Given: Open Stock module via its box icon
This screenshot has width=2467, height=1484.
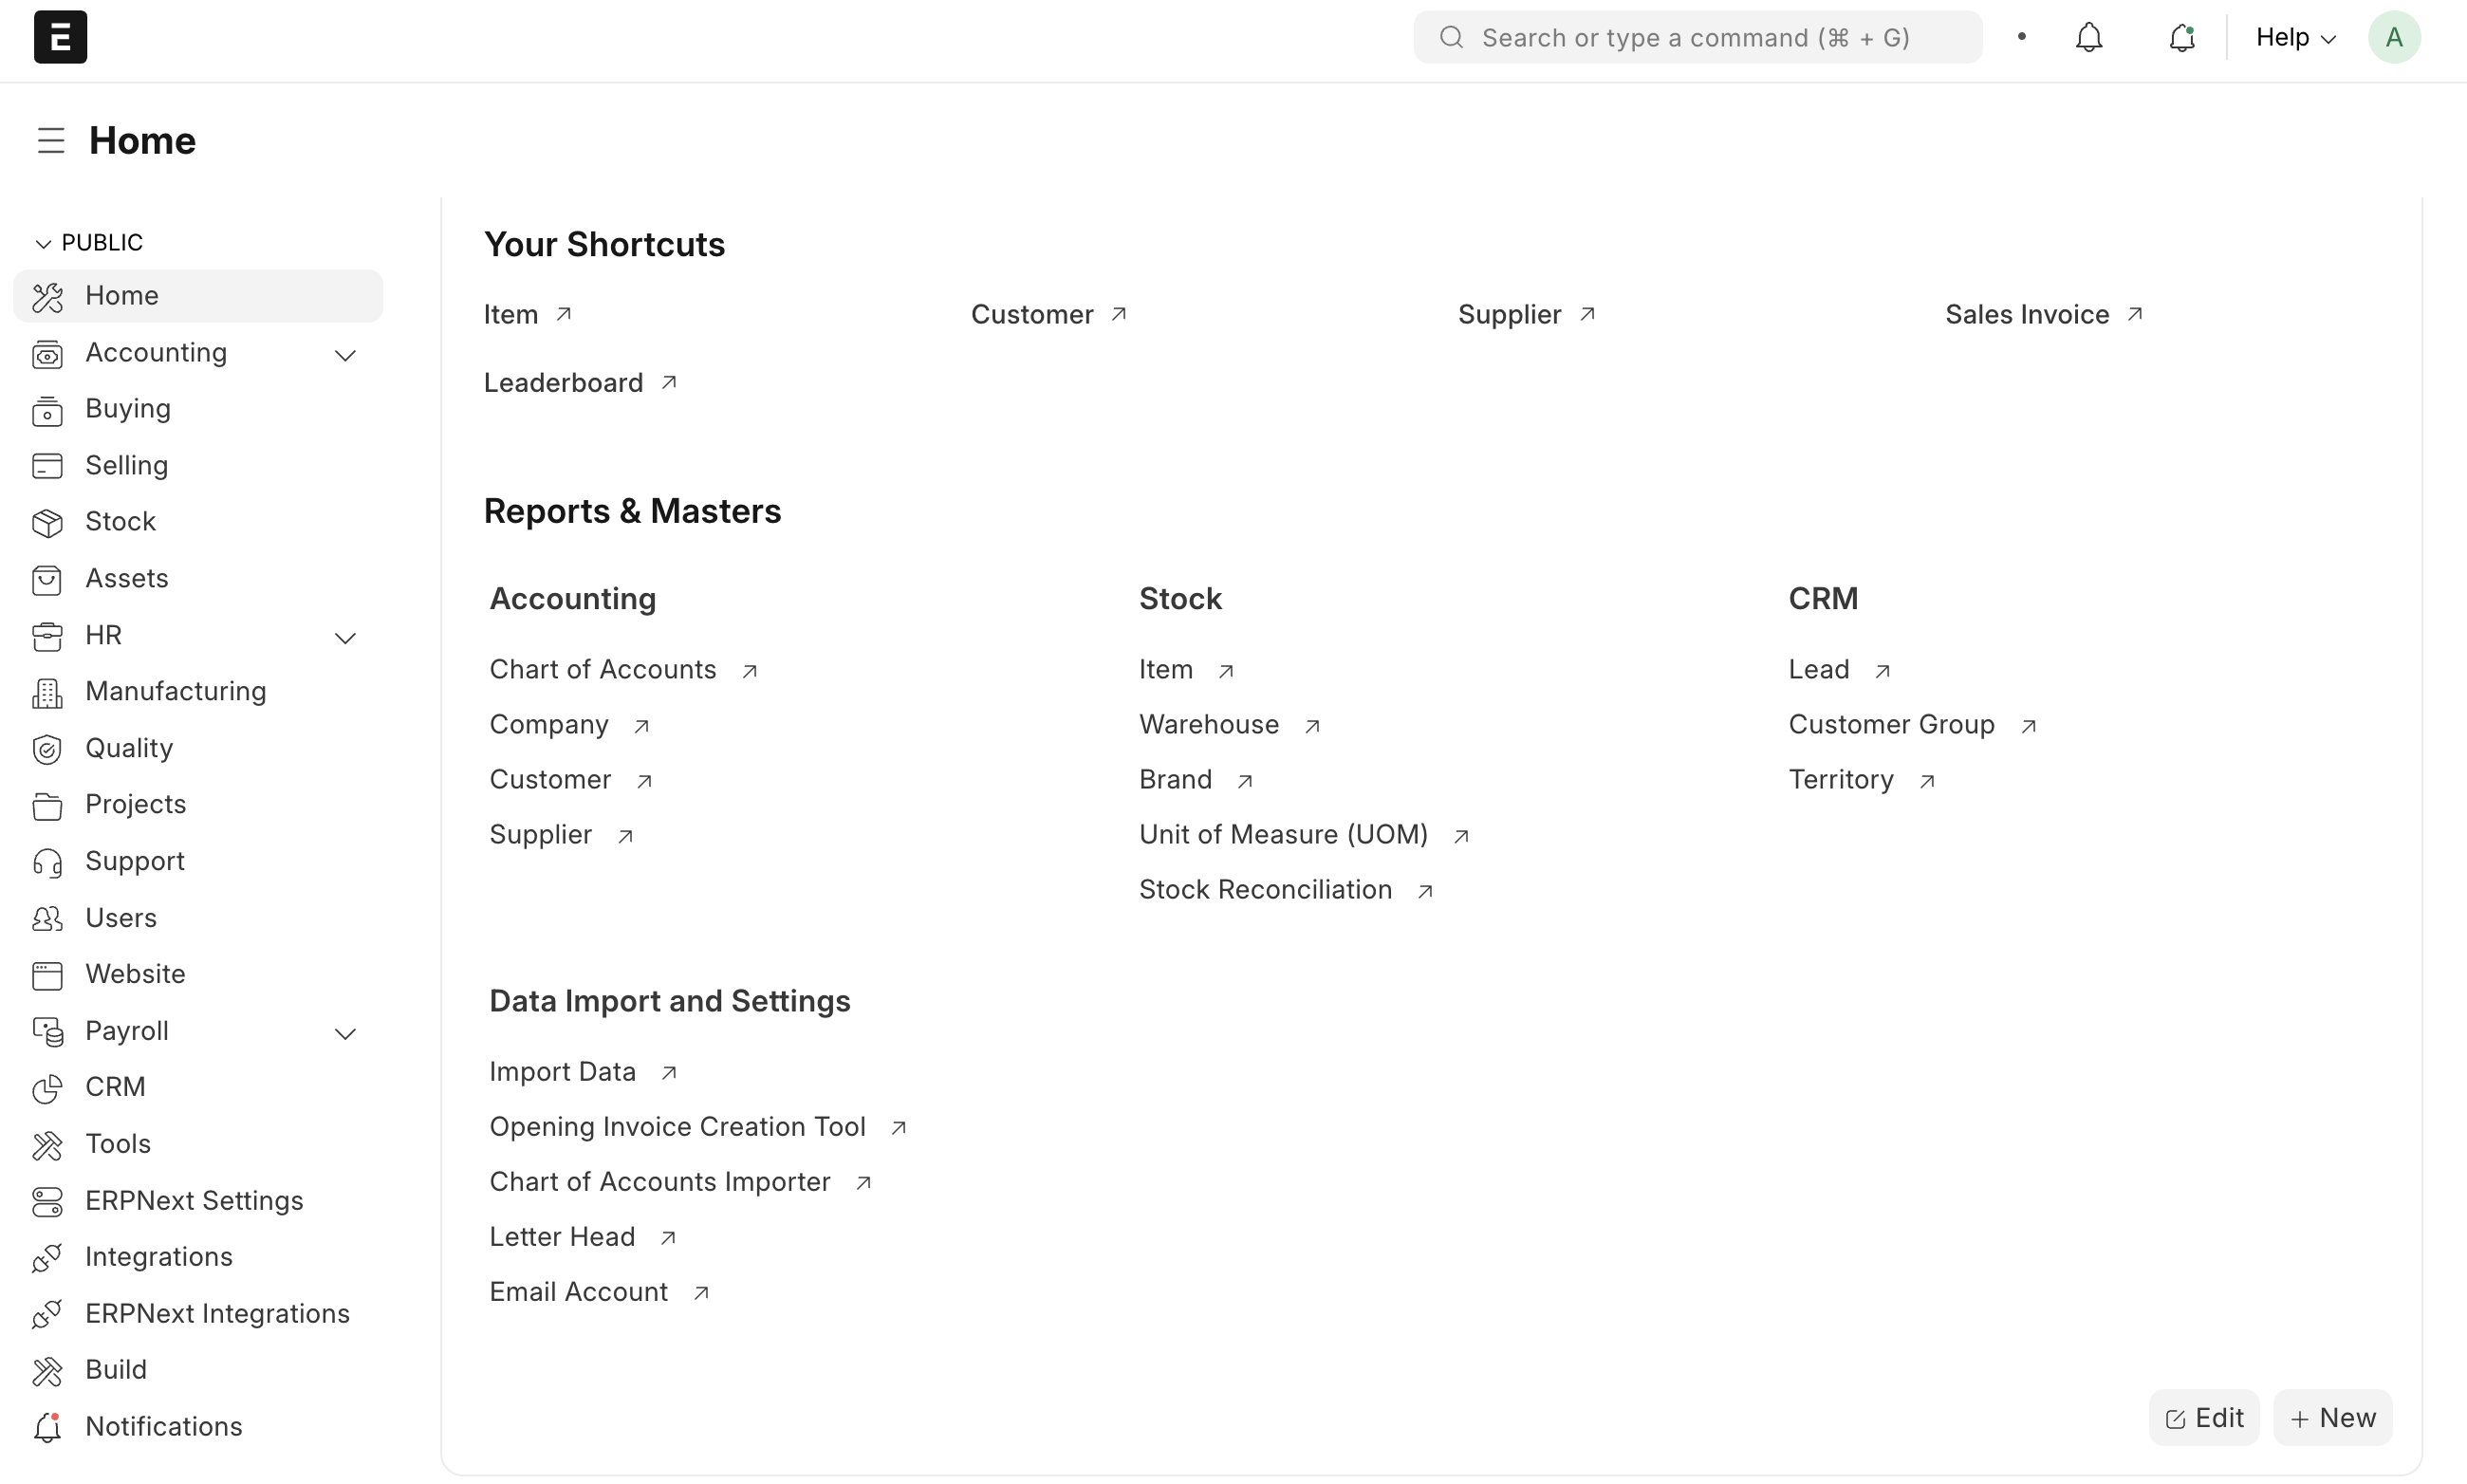Looking at the screenshot, I should coord(47,522).
